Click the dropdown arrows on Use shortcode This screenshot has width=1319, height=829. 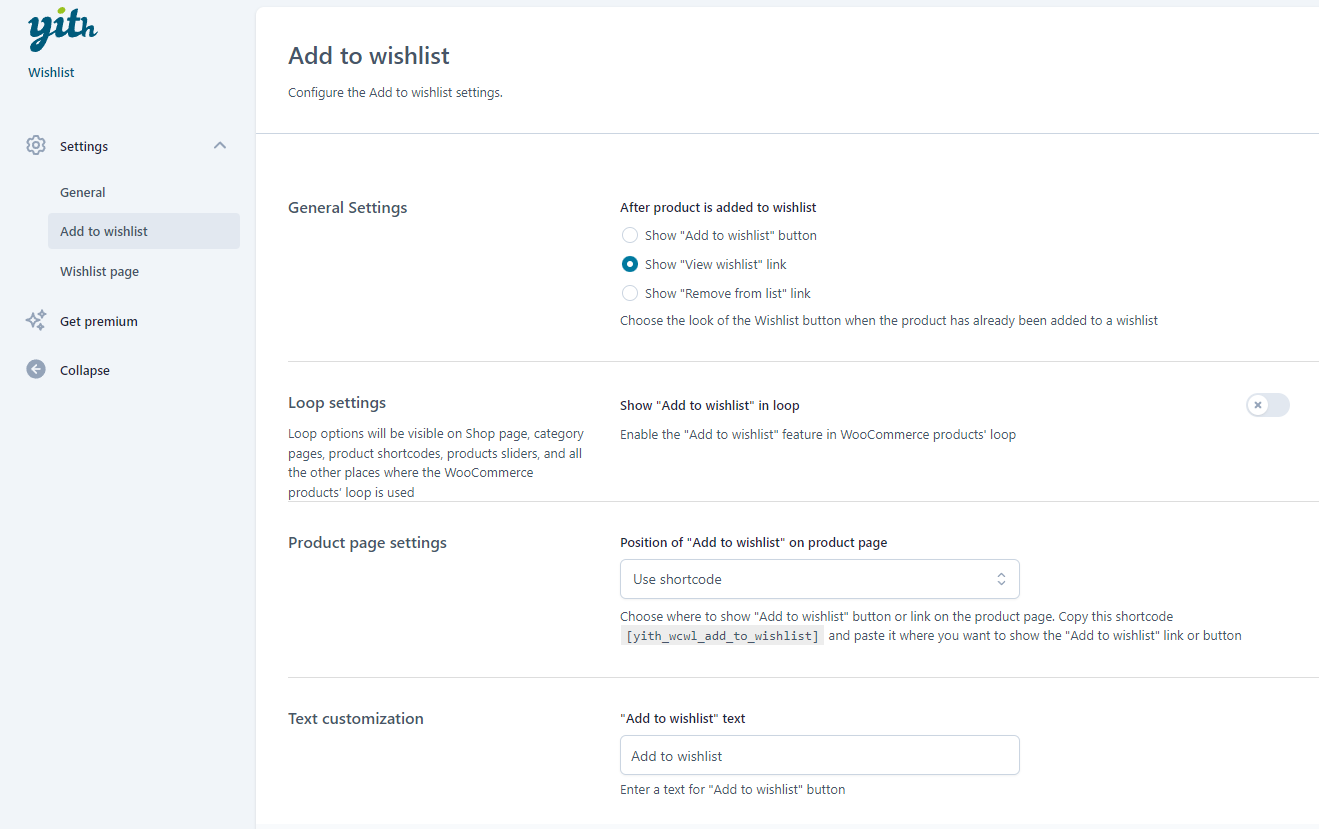click(1001, 579)
